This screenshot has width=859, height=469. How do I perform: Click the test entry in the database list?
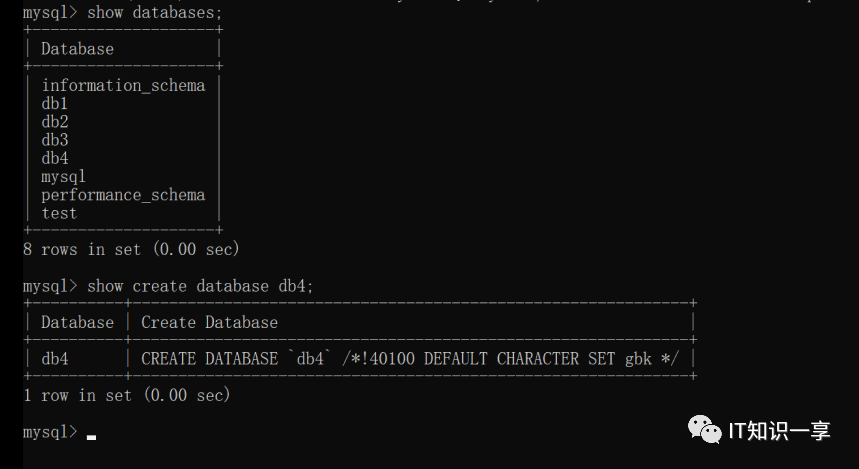(59, 213)
